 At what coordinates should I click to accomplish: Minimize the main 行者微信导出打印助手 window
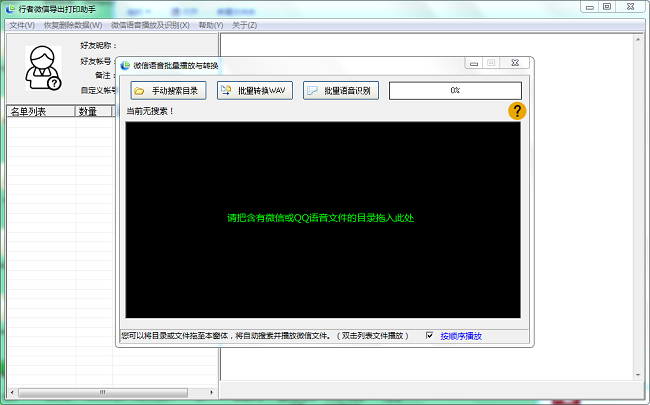click(590, 7)
